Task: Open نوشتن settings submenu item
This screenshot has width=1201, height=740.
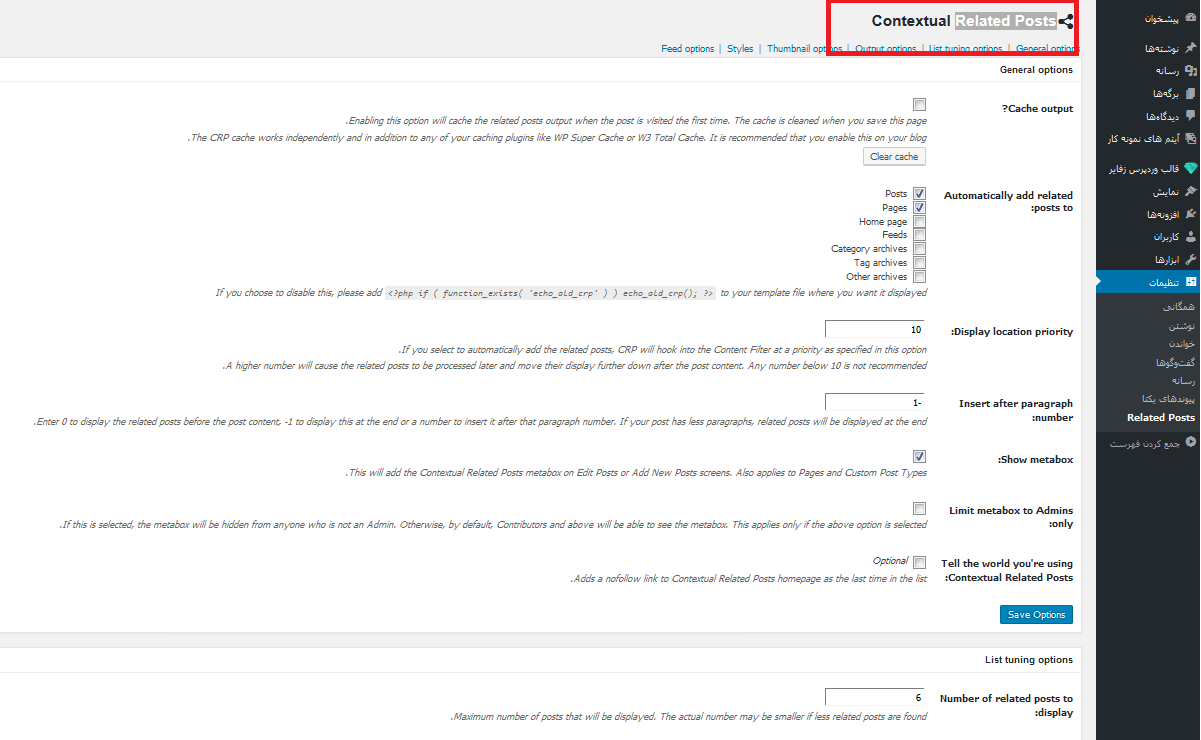Action: (x=1181, y=327)
